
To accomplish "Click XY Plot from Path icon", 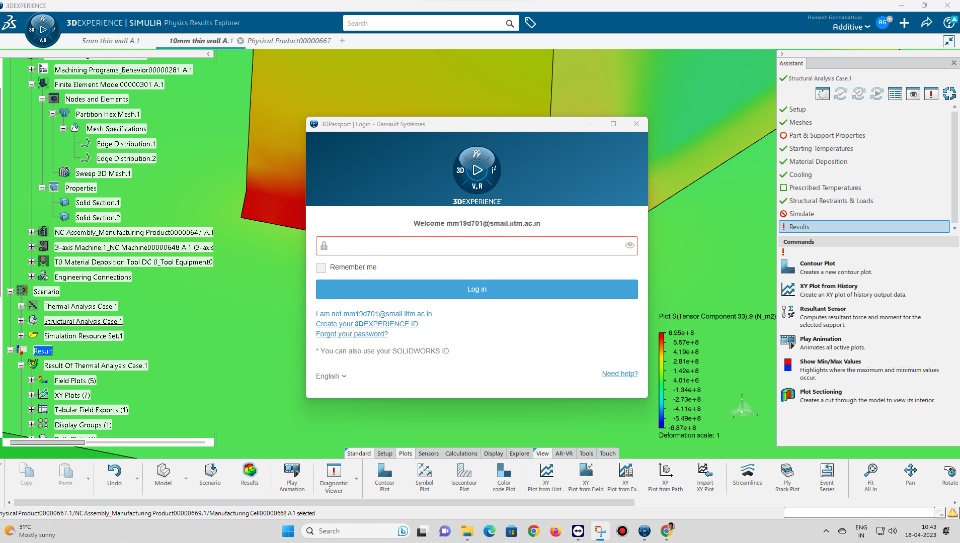I will 666,470.
